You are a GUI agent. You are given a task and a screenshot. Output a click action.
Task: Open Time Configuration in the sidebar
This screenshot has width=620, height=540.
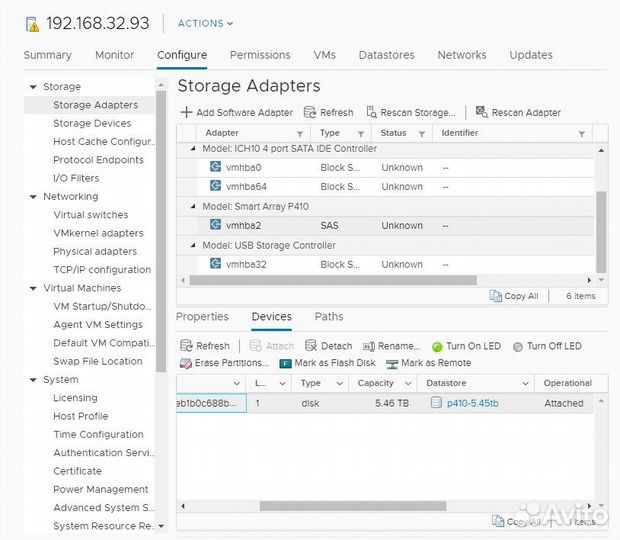pos(98,434)
